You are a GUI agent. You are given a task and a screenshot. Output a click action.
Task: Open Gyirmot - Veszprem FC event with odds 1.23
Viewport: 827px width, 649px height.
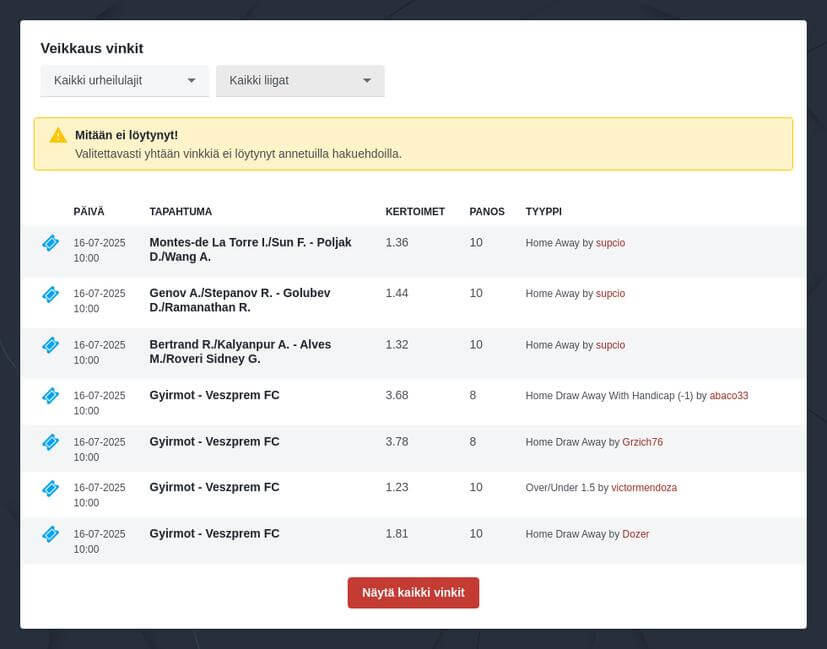(214, 488)
